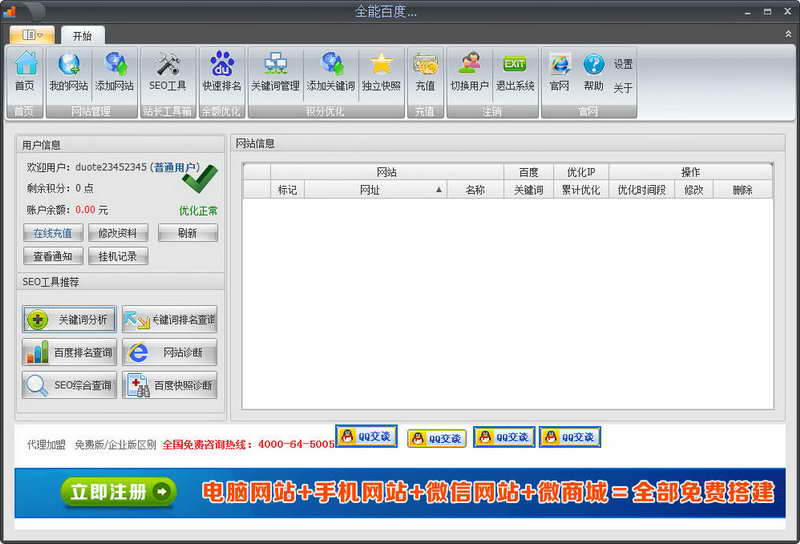This screenshot has height=544, width=800.
Task: Click the first QQ交谈 chat button
Action: tap(366, 436)
